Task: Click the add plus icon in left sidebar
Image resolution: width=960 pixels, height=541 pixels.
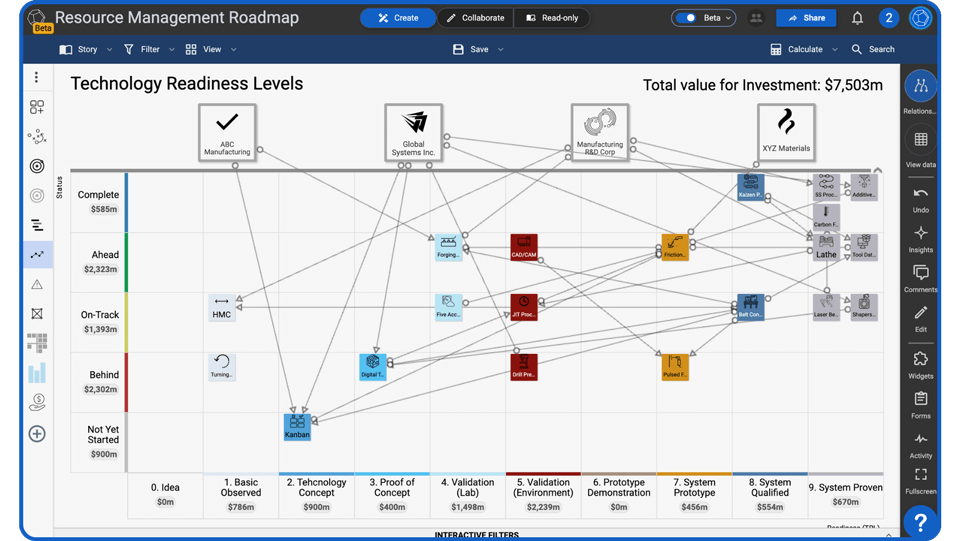Action: coord(37,434)
